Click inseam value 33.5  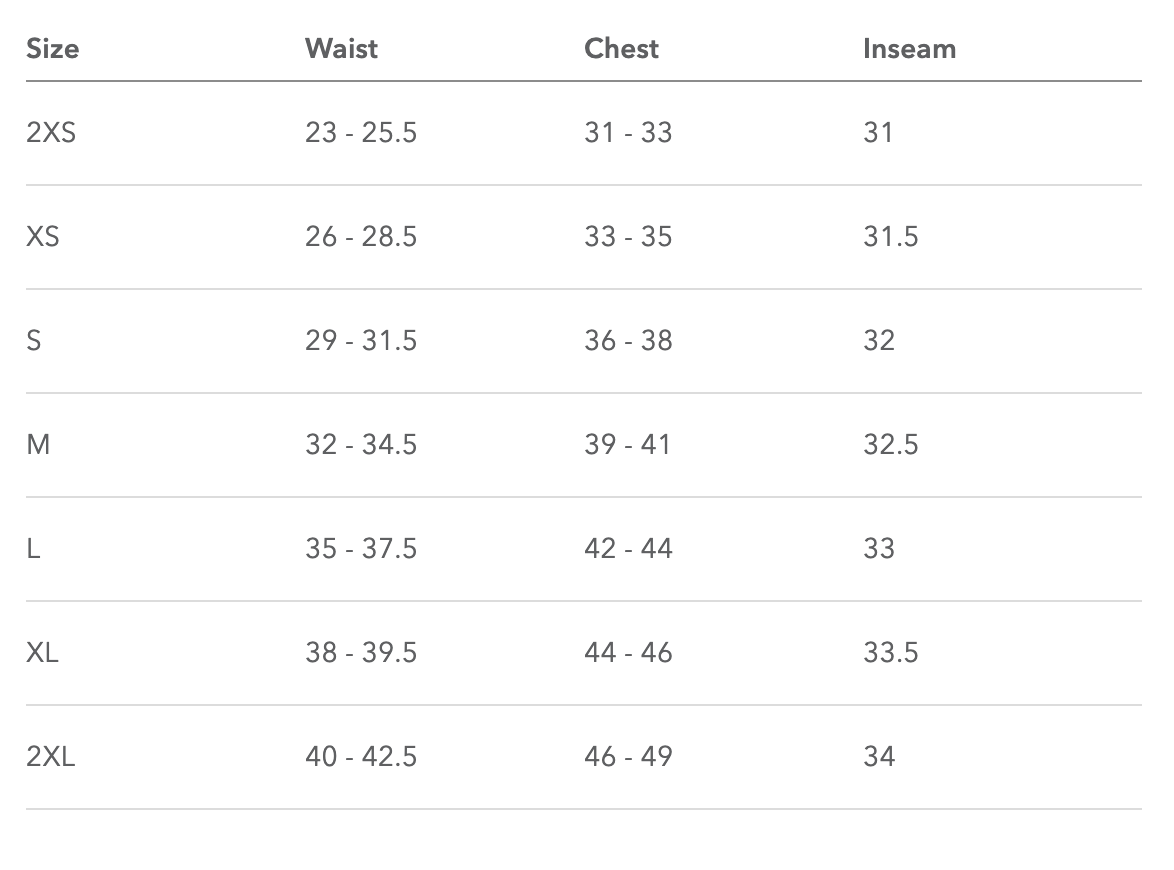tap(891, 653)
